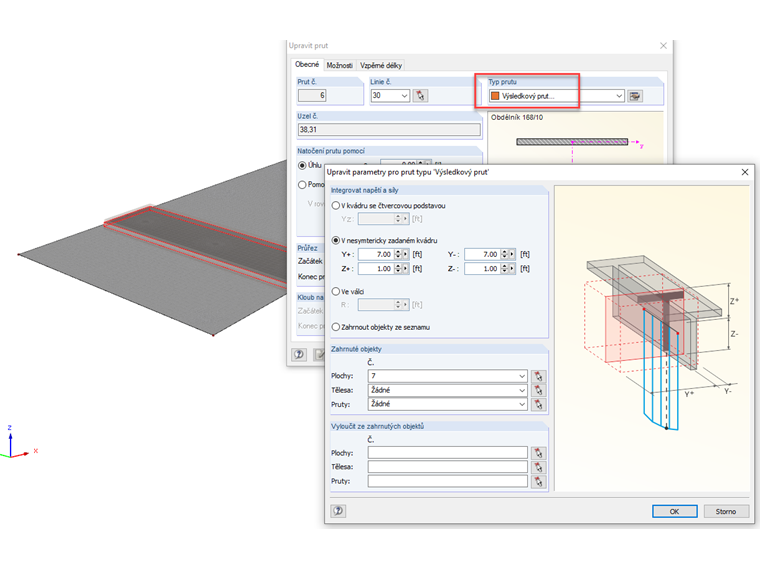The image size is (760, 570).
Task: Open Z+ value arrow menu
Action: 406,269
